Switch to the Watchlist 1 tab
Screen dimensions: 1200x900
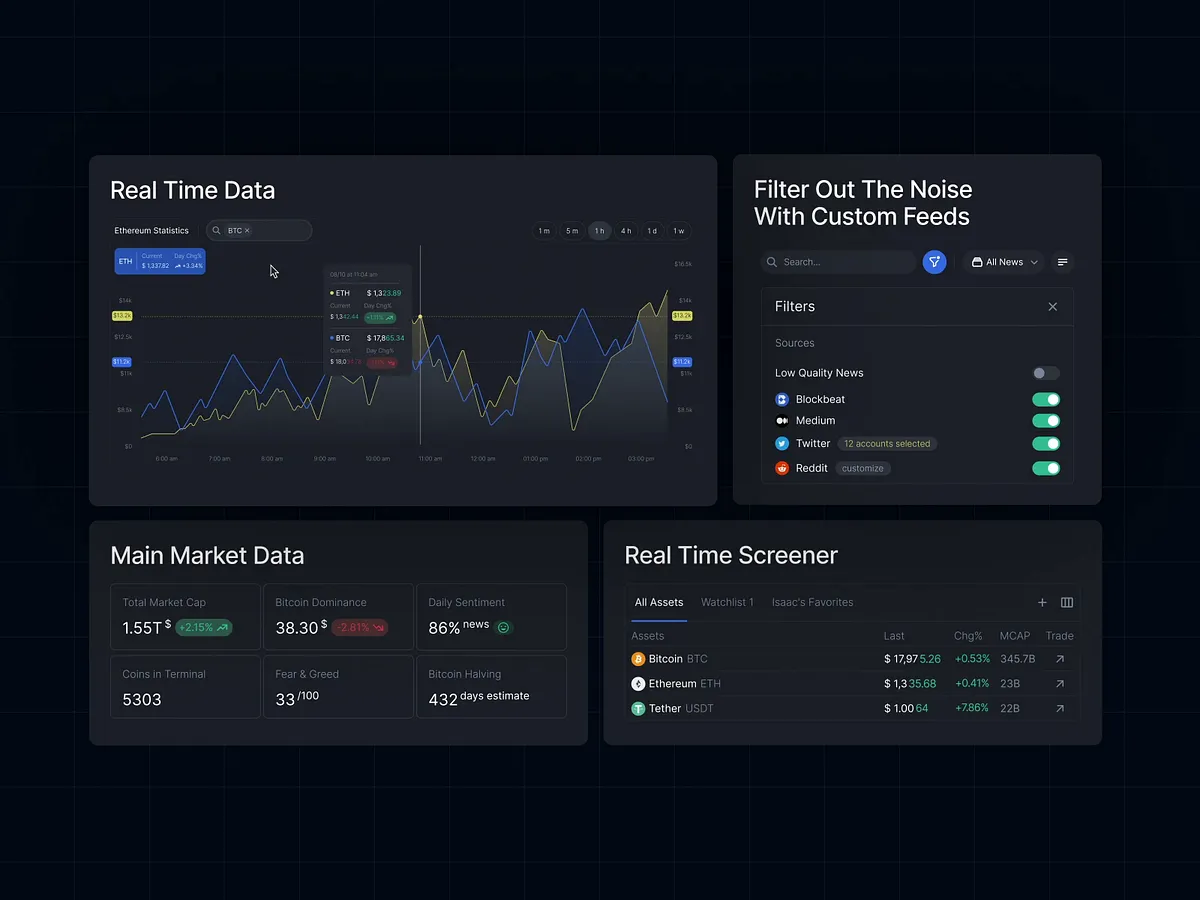[x=727, y=602]
